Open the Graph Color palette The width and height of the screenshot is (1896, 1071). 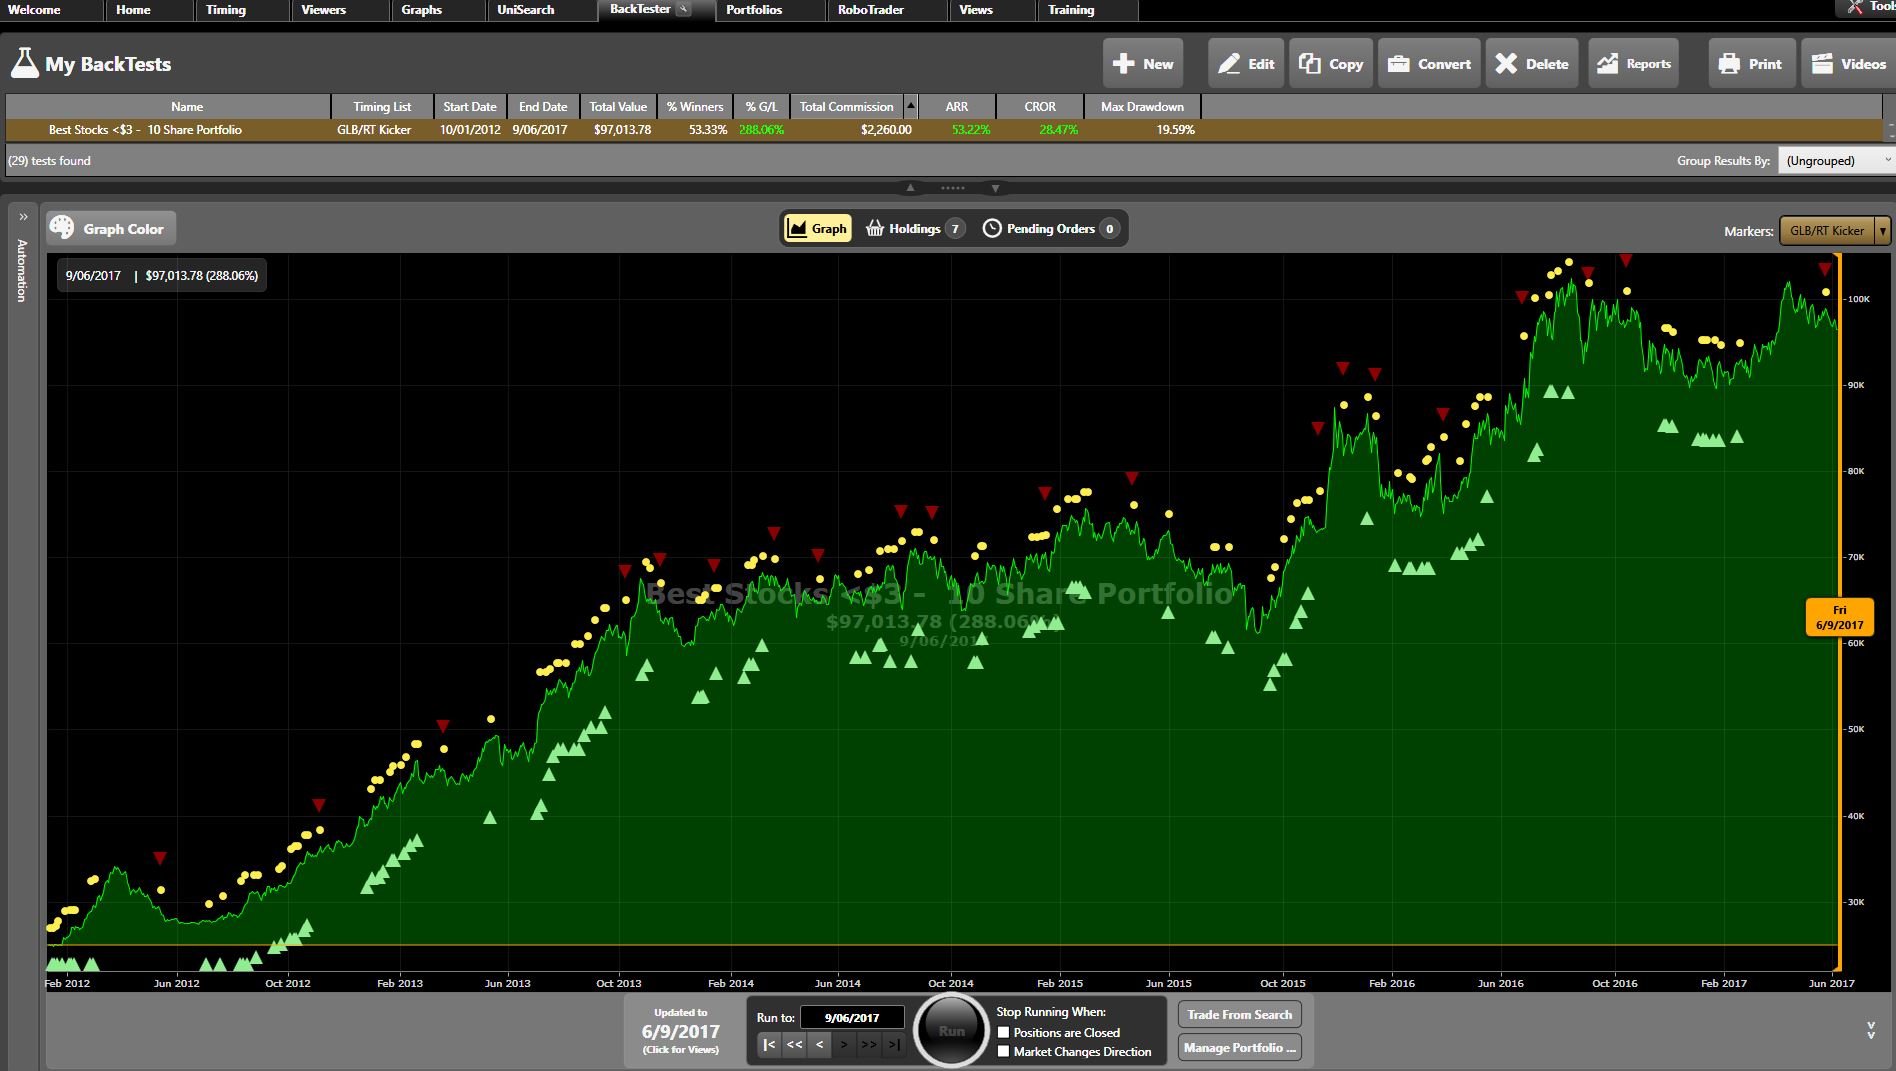click(x=110, y=228)
